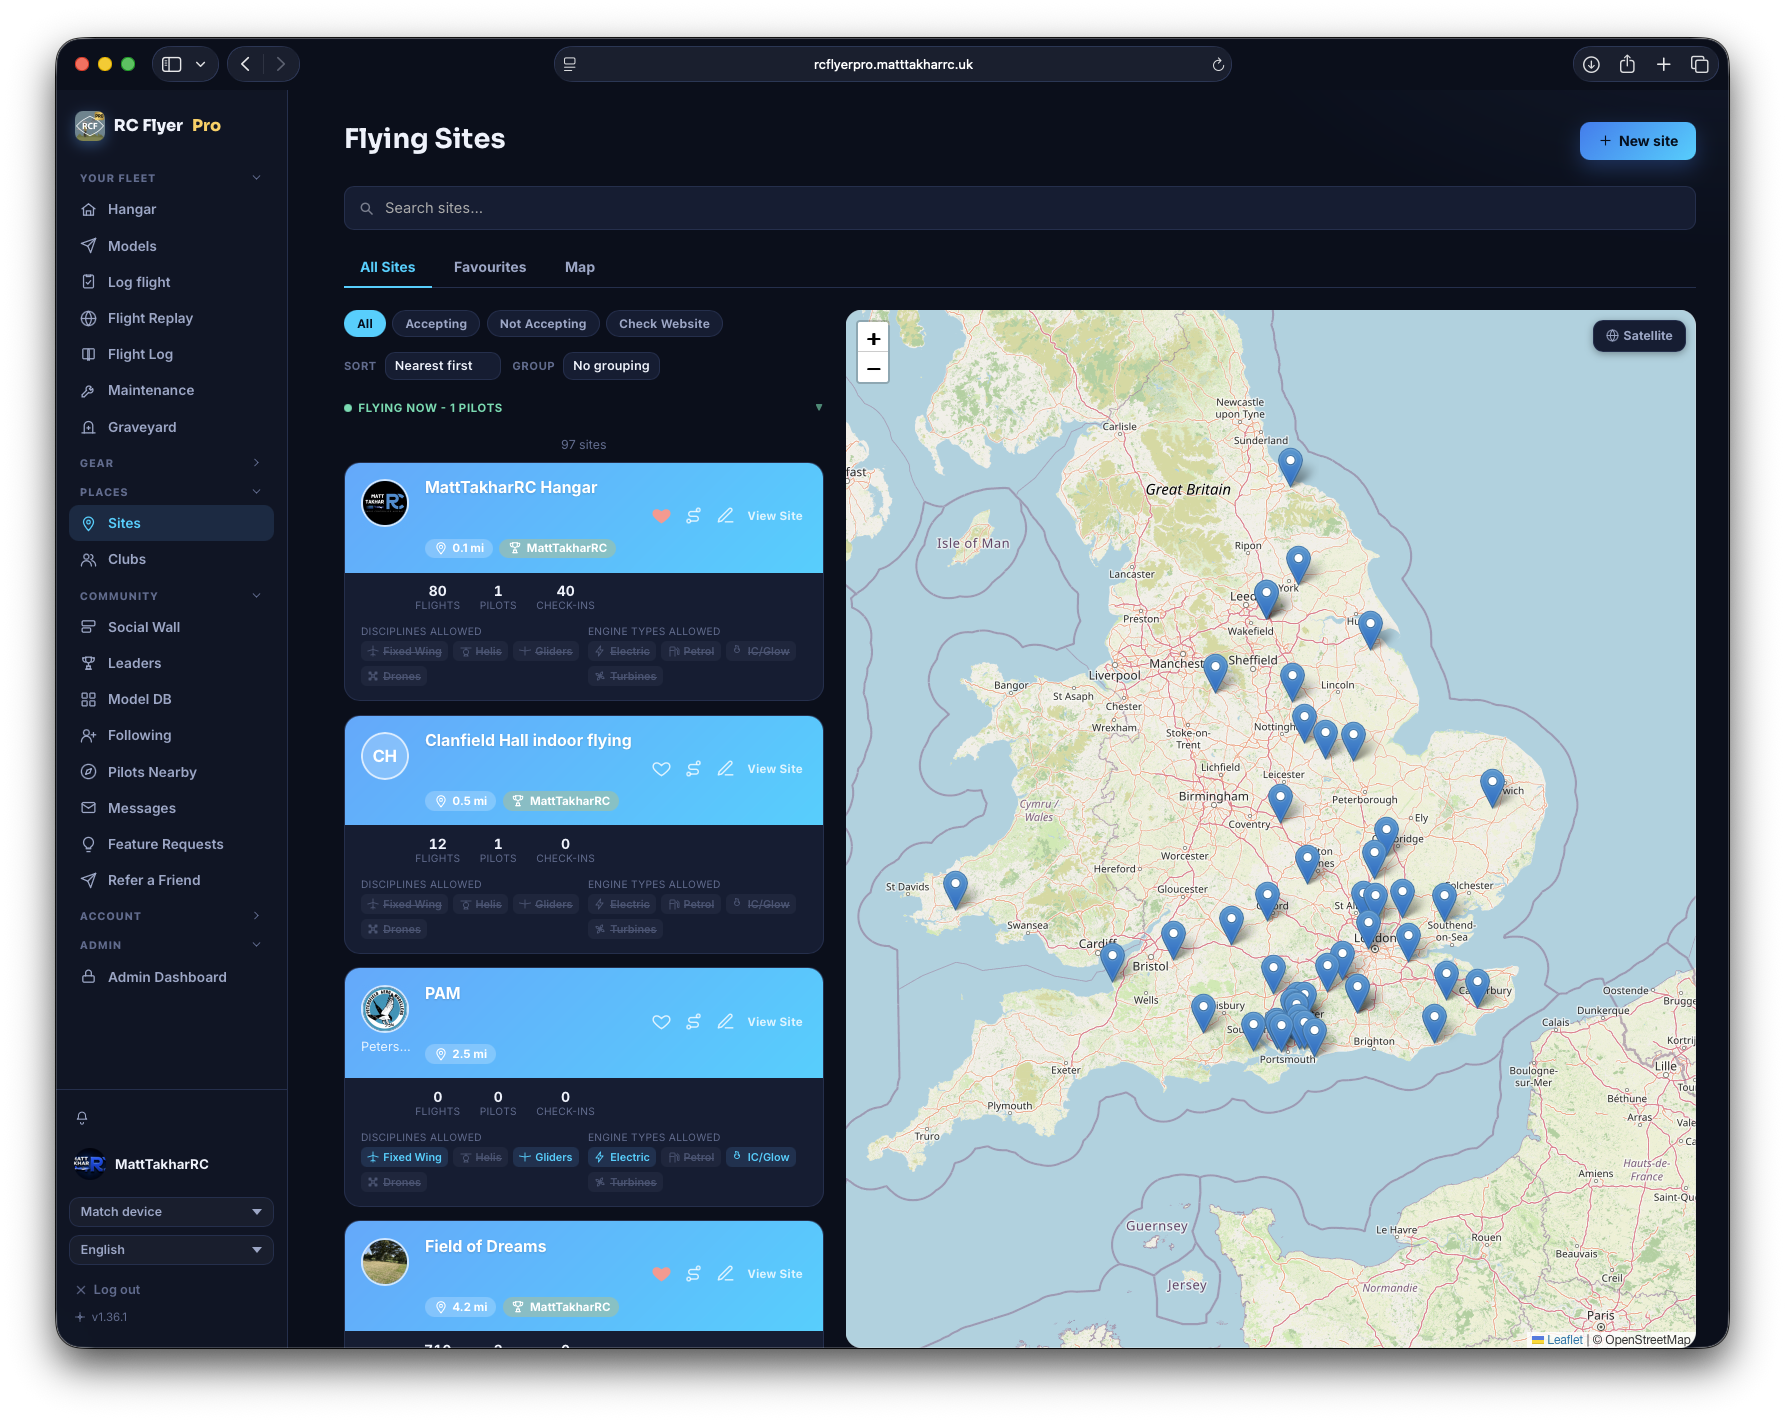Click View Site on Clanfield Hall card

coord(775,769)
